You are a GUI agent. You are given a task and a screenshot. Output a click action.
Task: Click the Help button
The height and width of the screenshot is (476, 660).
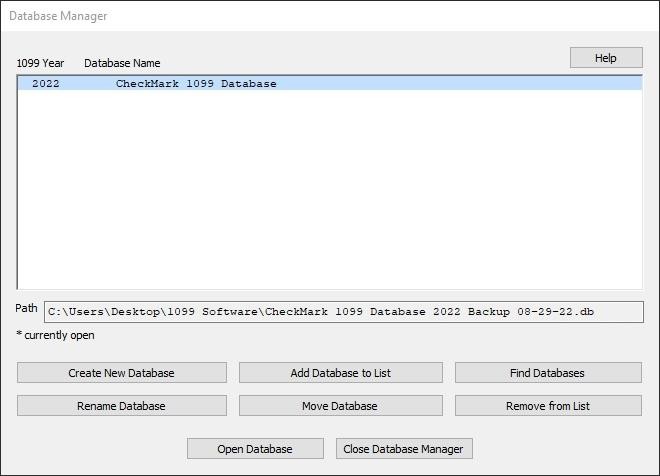tap(605, 58)
